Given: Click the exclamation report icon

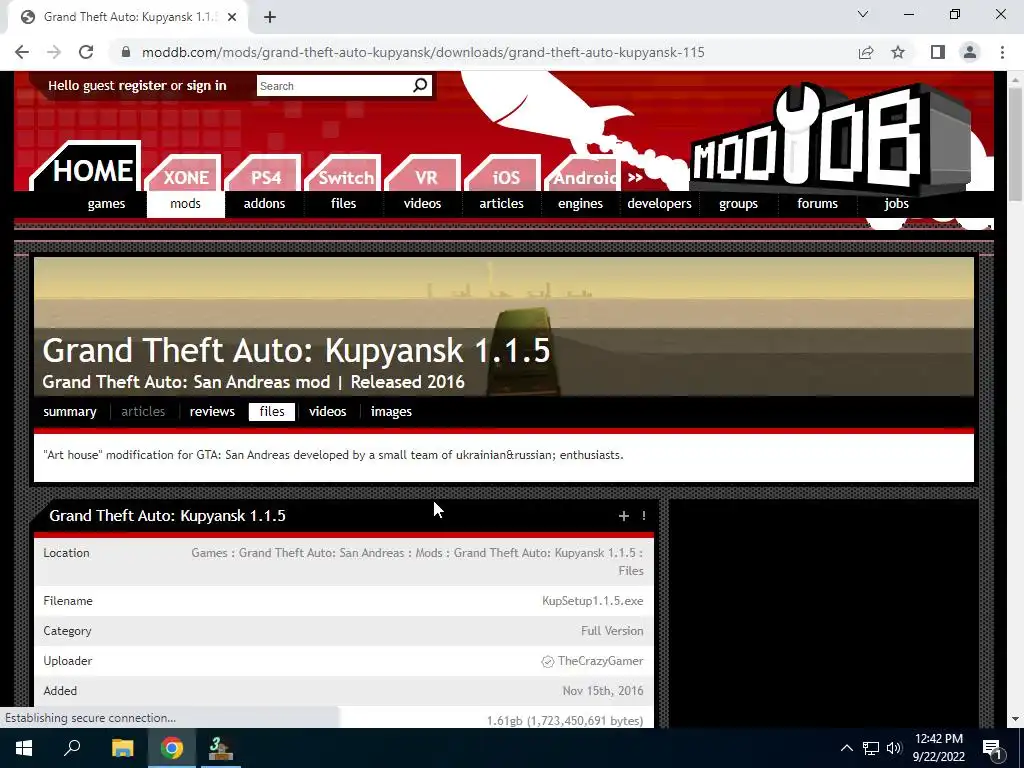Looking at the screenshot, I should pyautogui.click(x=644, y=516).
